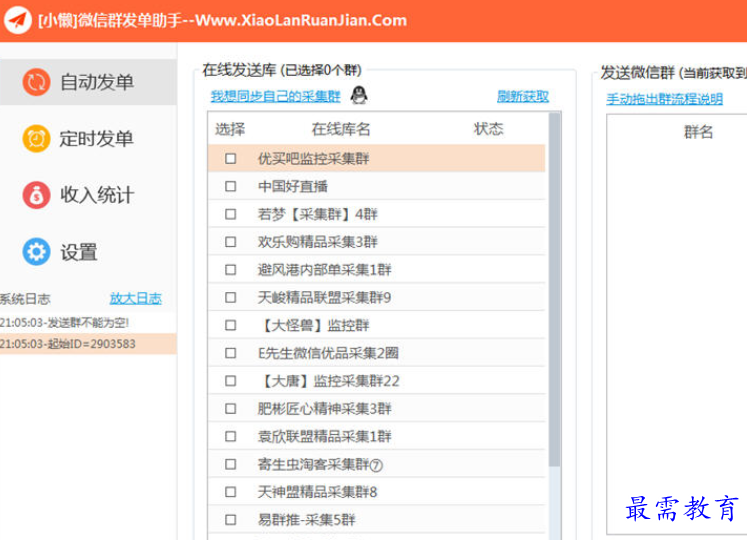Check 避风港内部单采集1群 checkbox
Screen dimensions: 747x540
click(x=231, y=270)
